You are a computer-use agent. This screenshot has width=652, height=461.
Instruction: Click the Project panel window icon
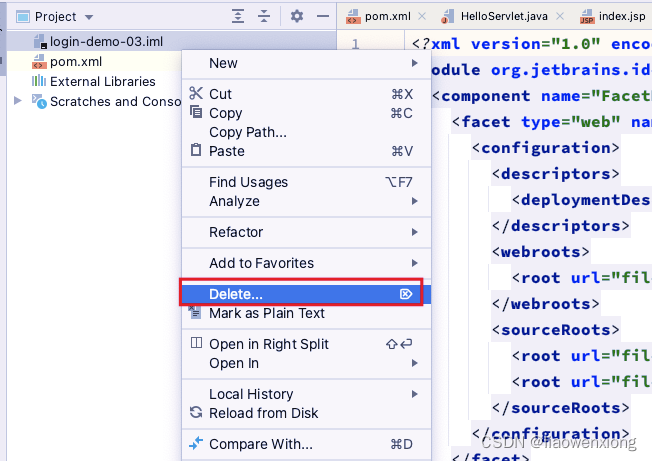click(x=23, y=17)
